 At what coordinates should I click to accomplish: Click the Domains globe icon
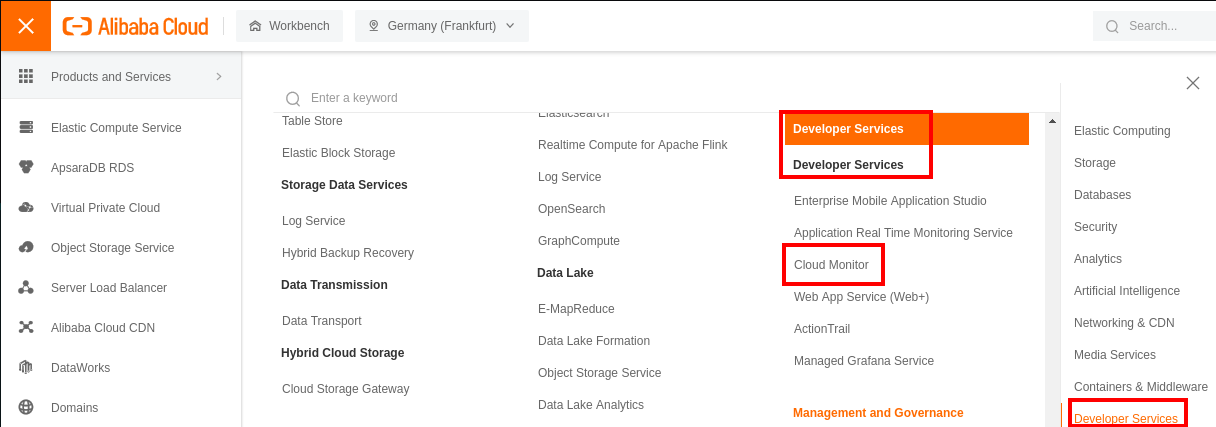point(27,408)
